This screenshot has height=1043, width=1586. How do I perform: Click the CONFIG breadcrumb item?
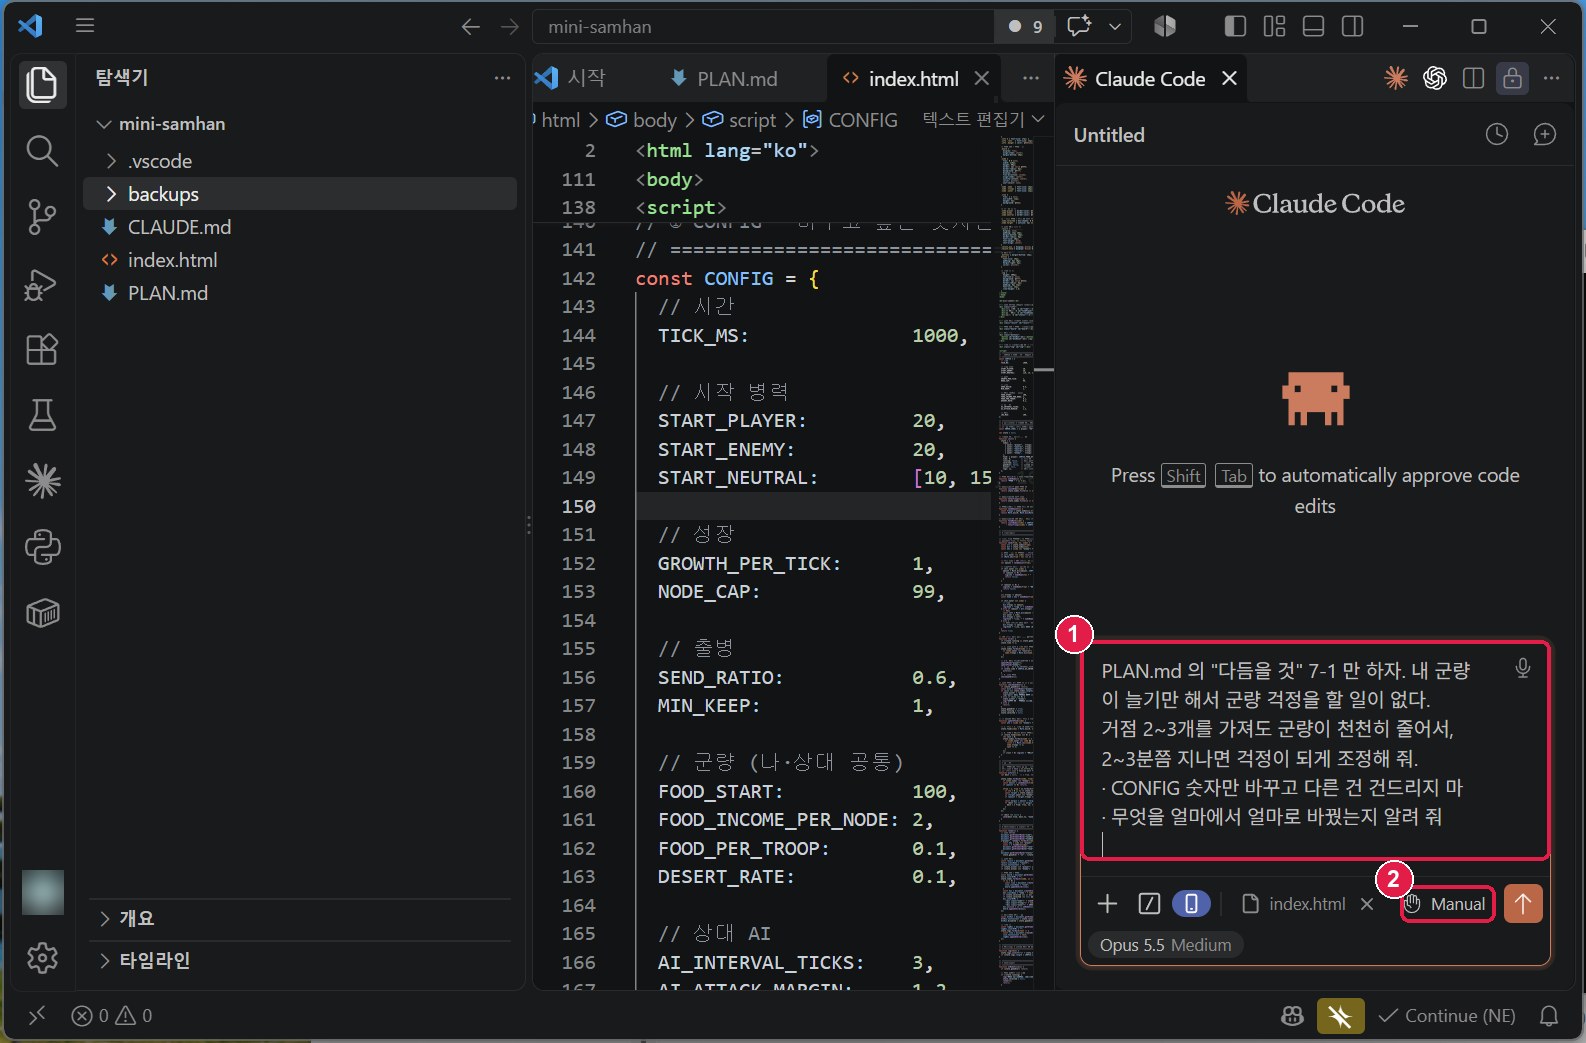[x=851, y=120]
